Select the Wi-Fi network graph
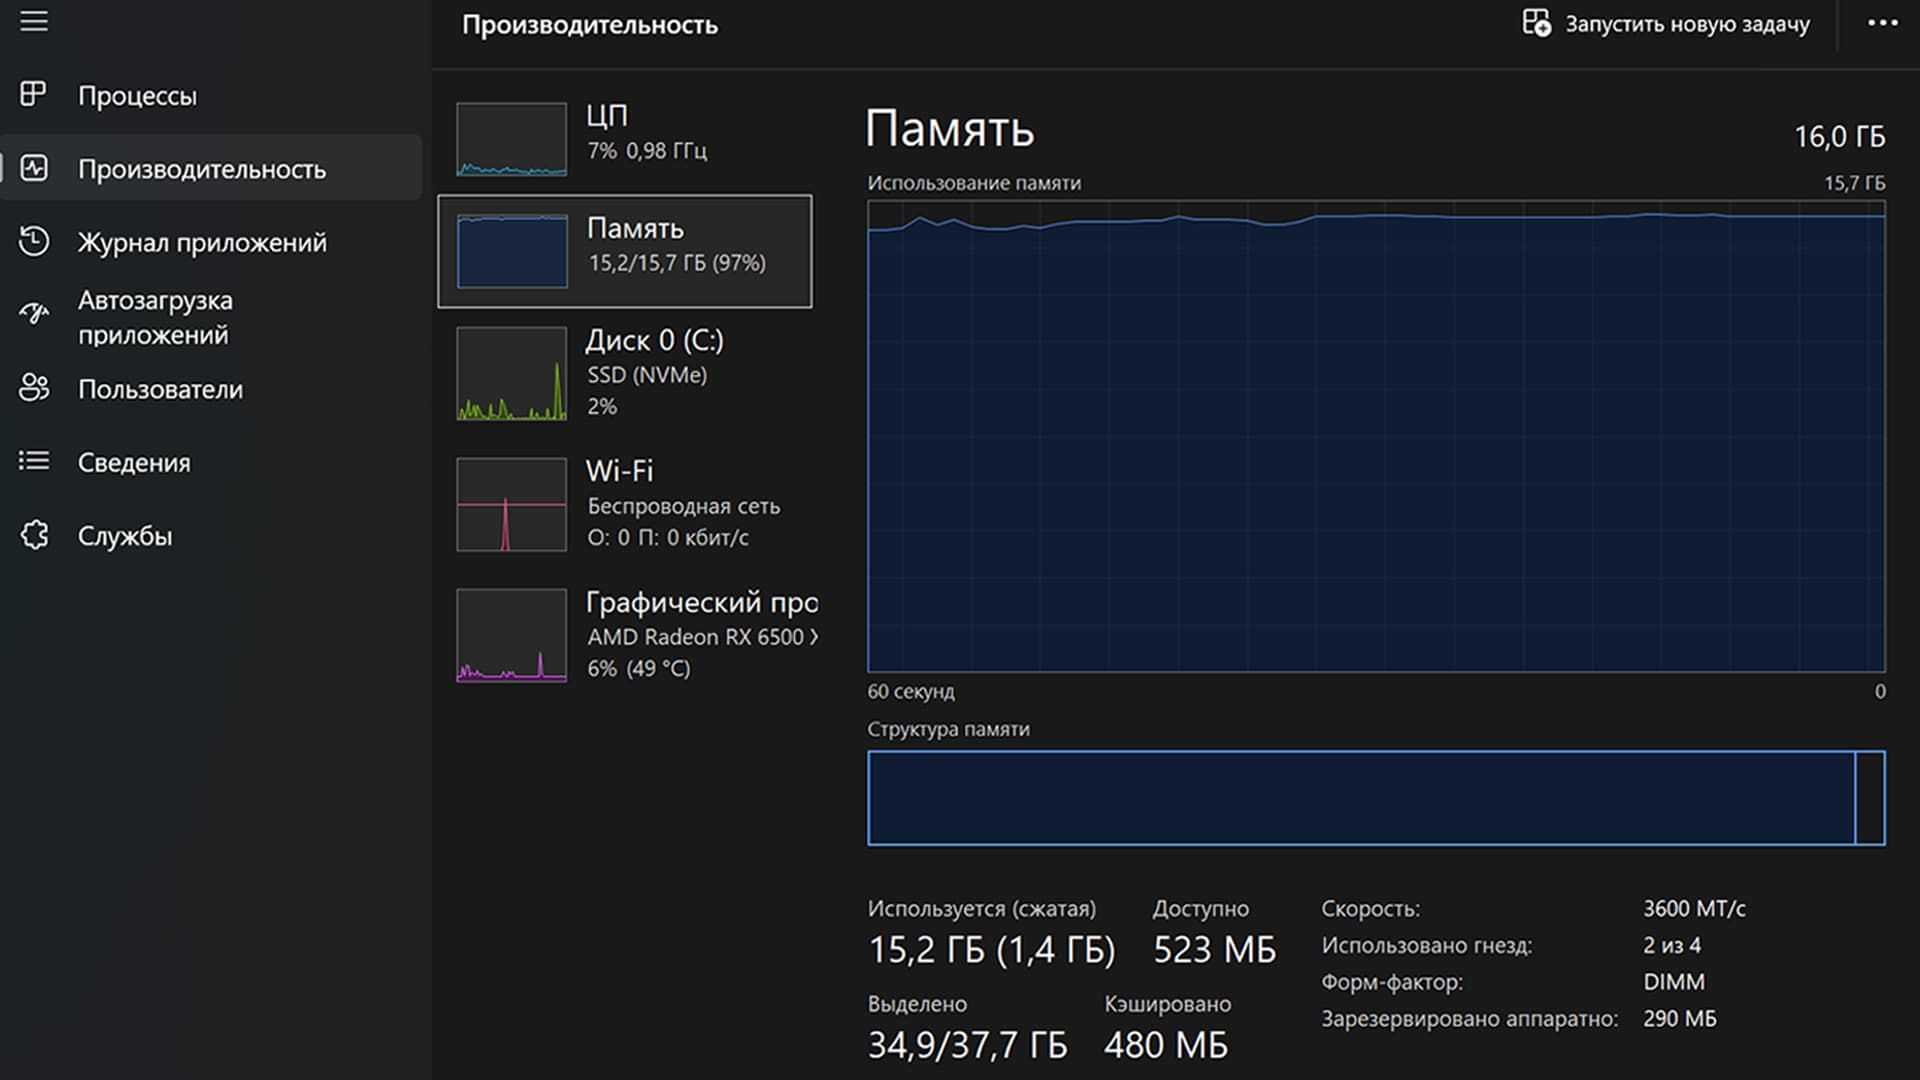1920x1080 pixels. pos(625,504)
